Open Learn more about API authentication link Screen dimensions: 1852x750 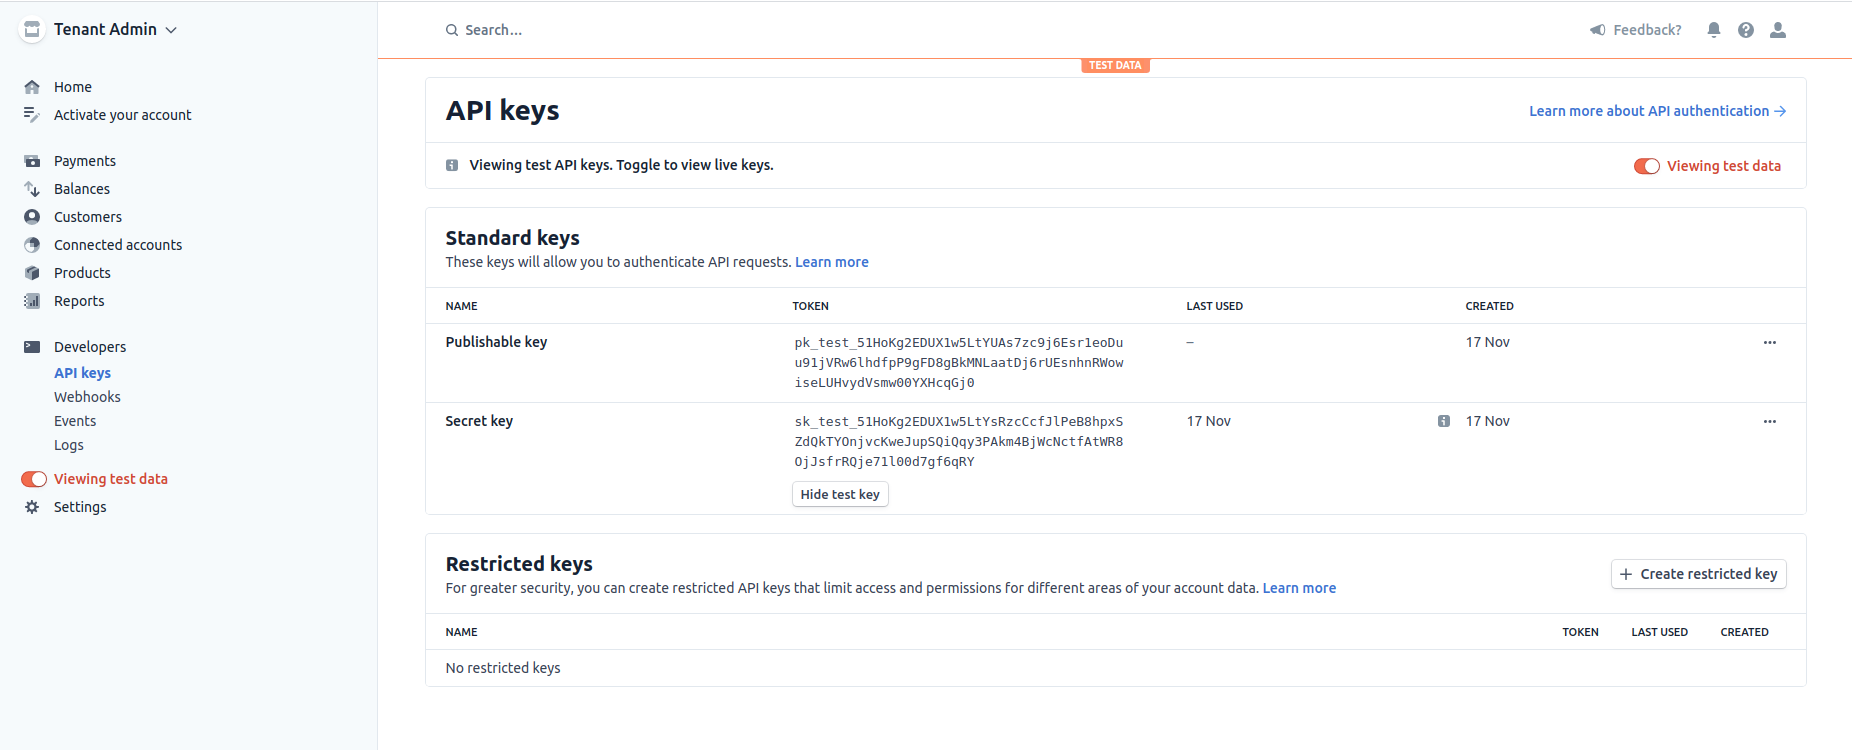click(x=1657, y=111)
